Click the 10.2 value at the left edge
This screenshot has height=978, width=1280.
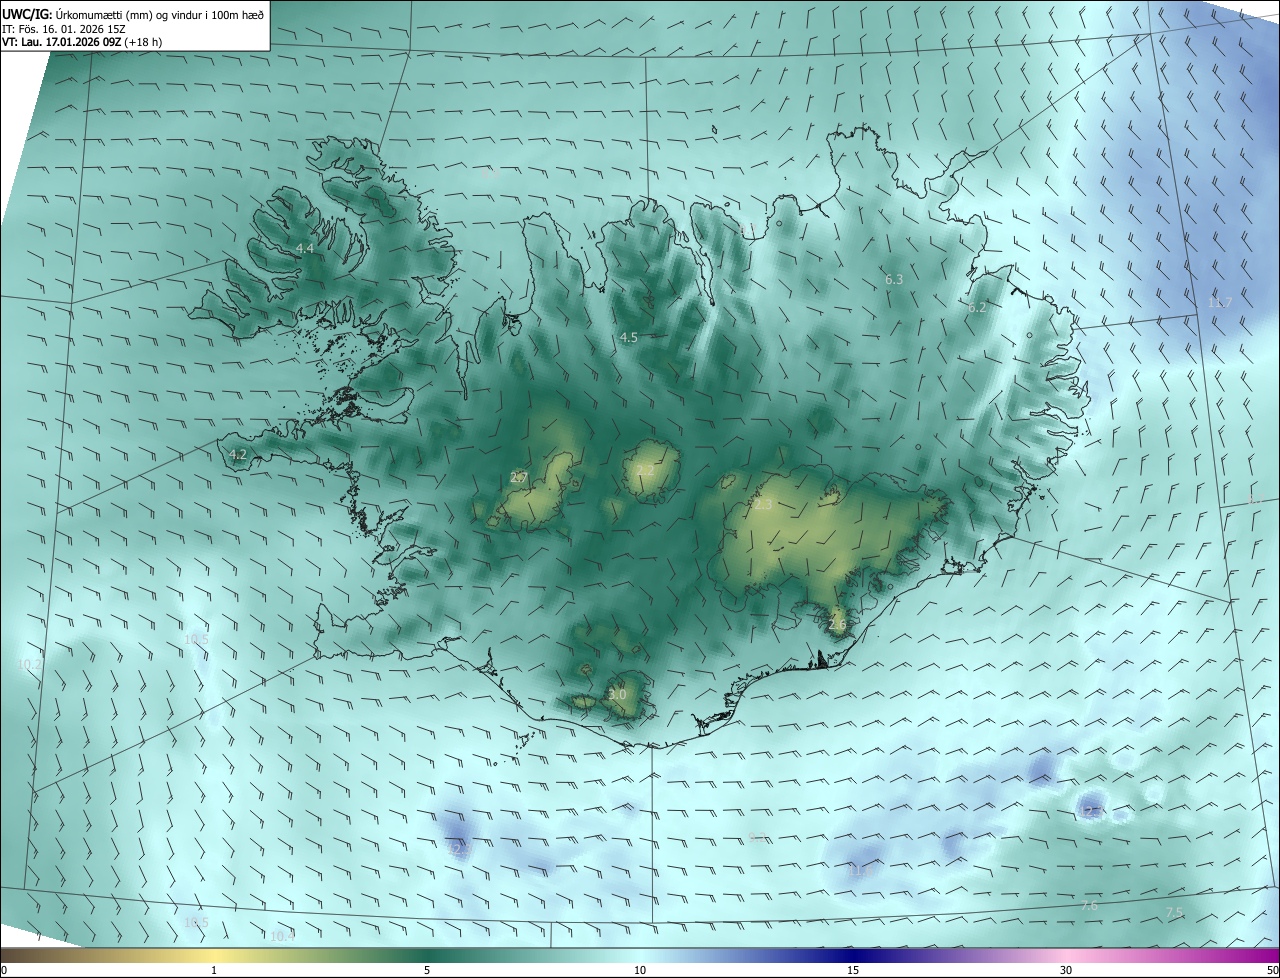click(x=30, y=664)
